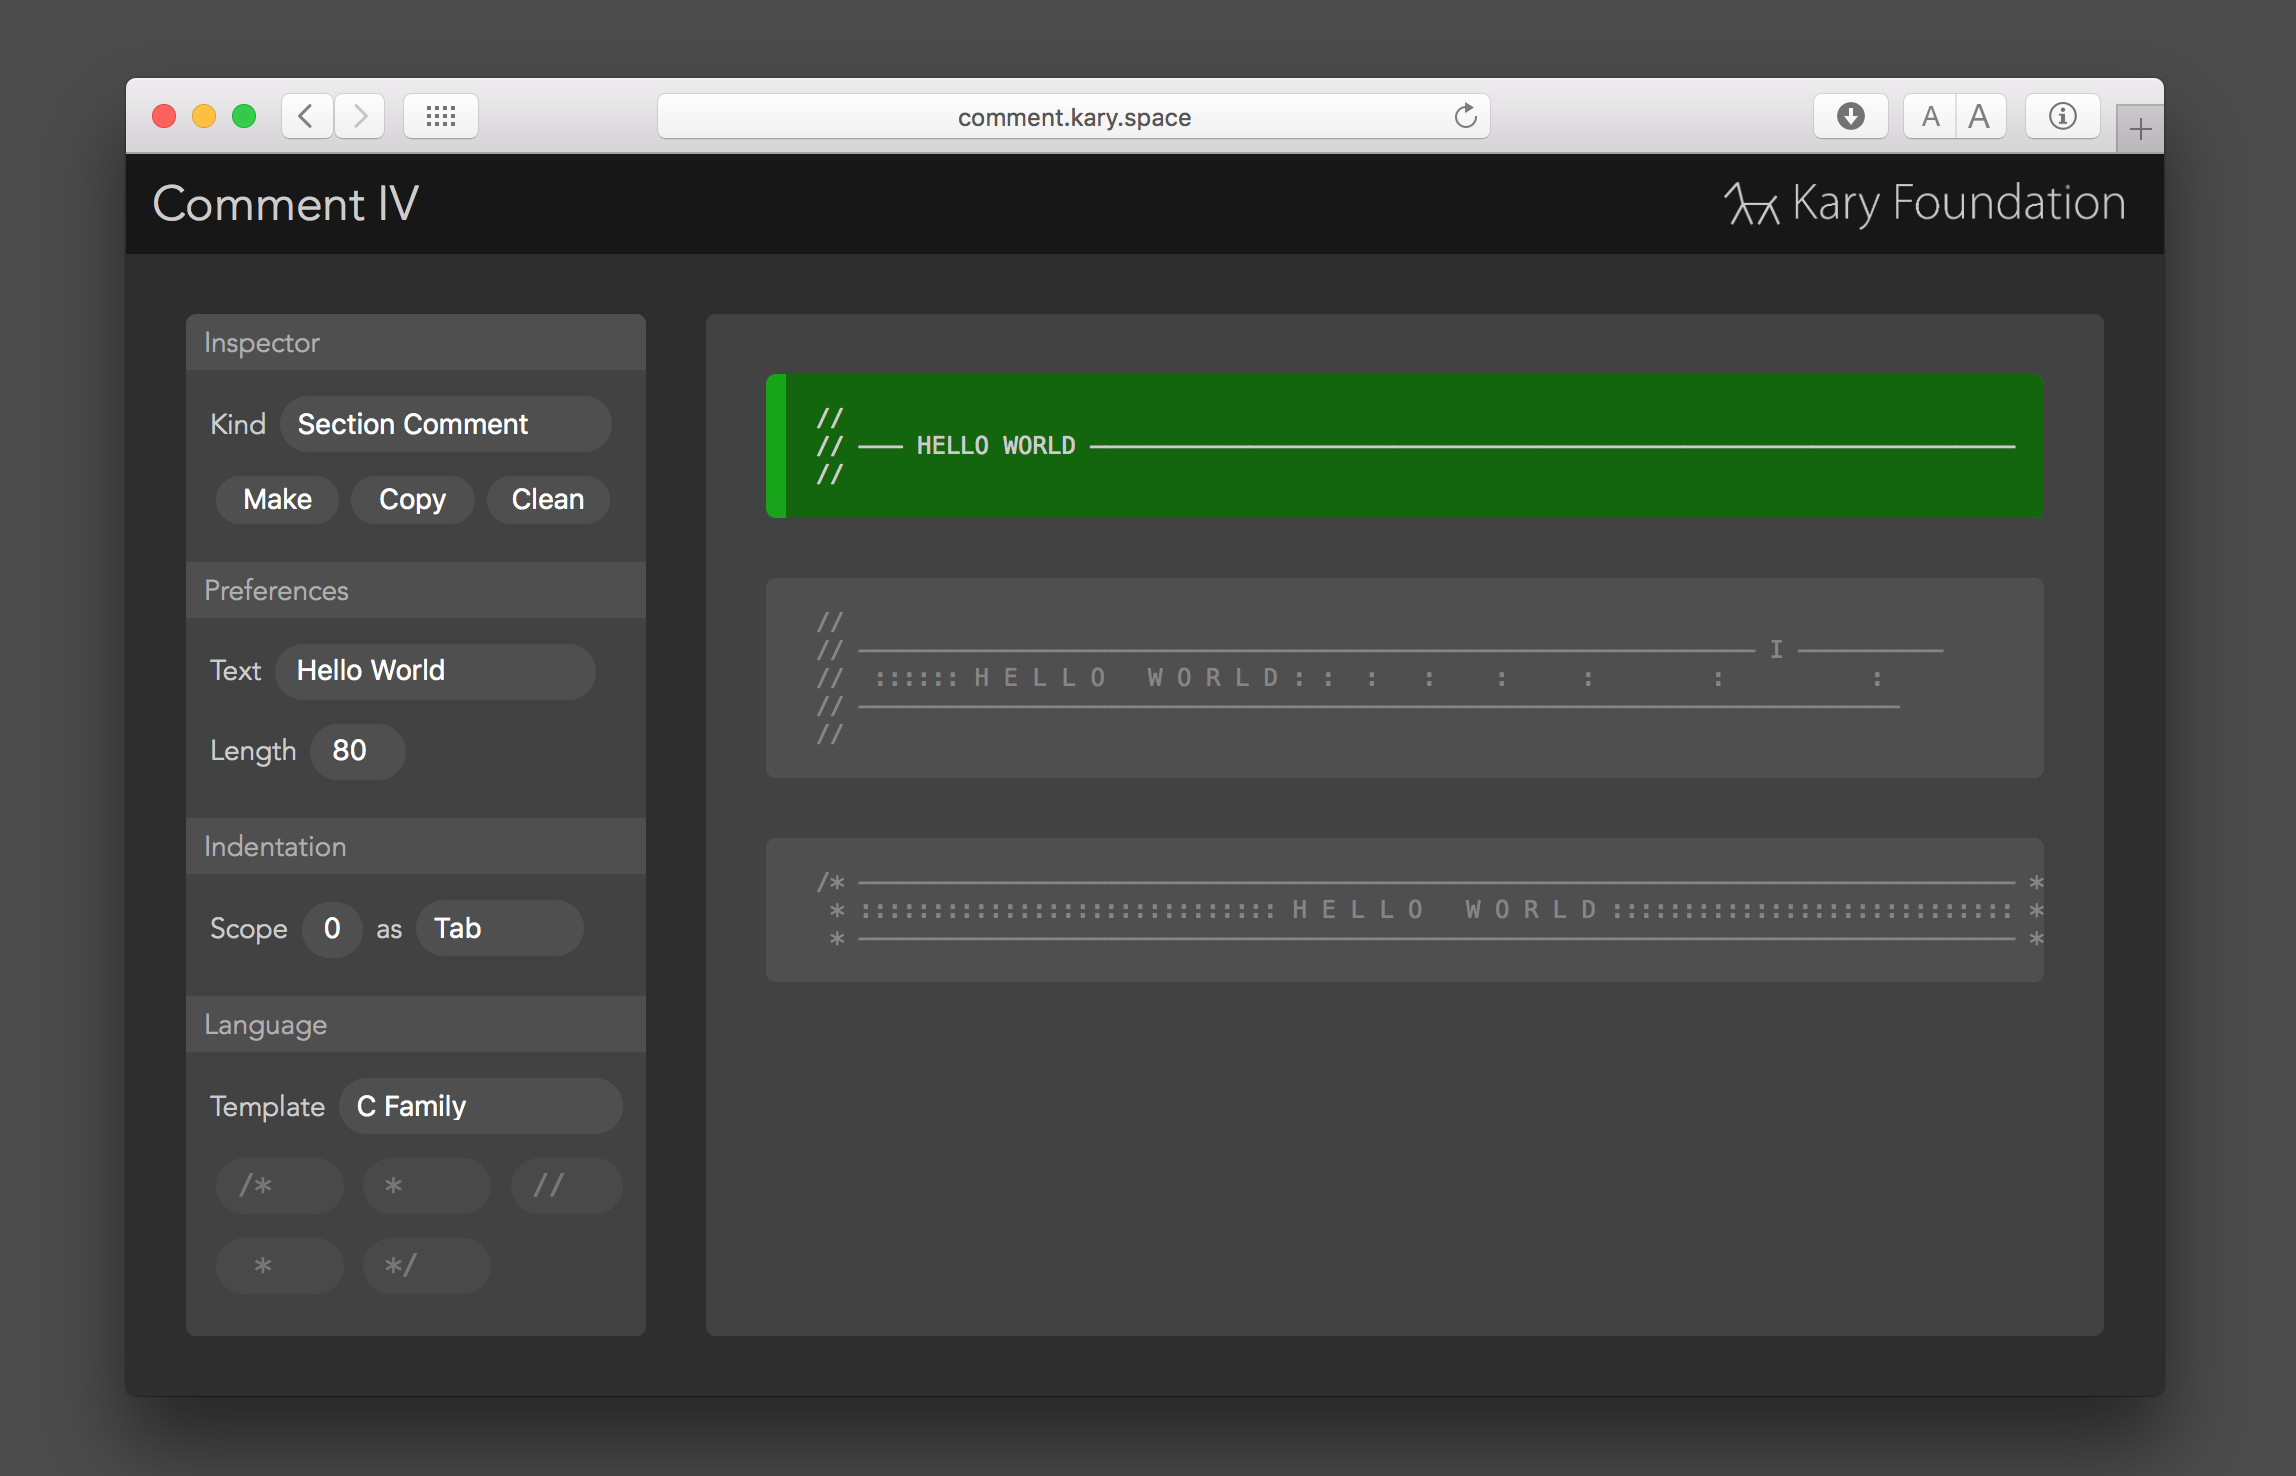Select the green HELLO WORLD section comment

[x=1404, y=446]
